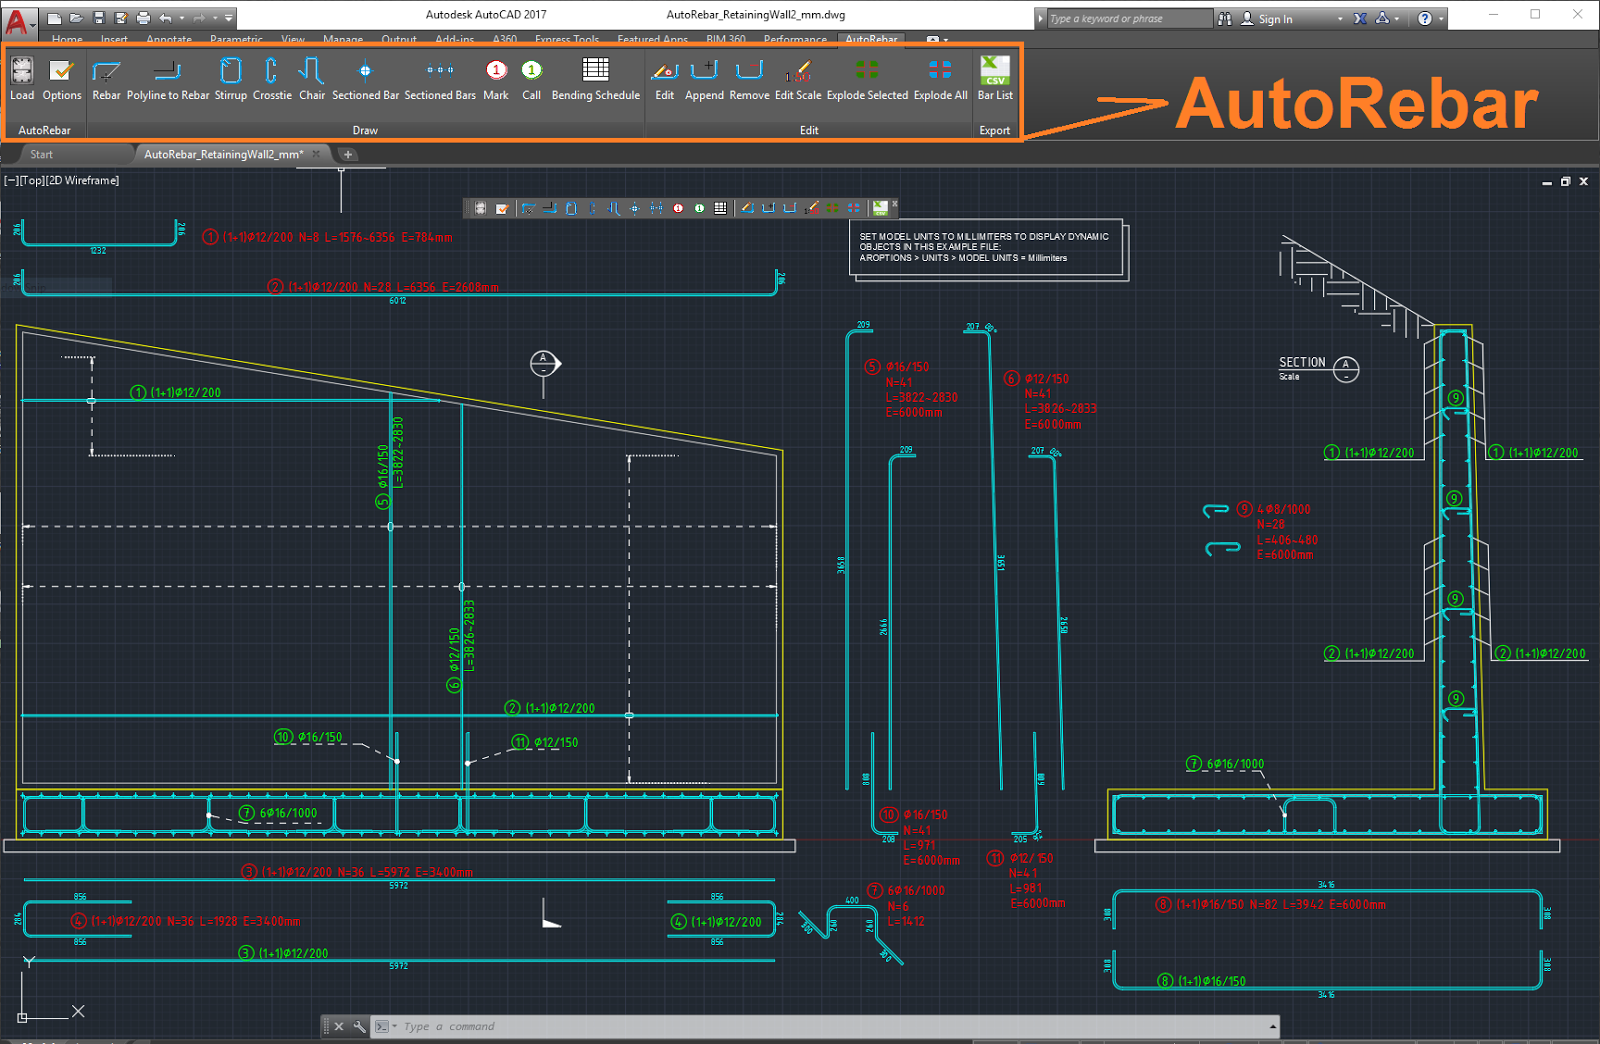The height and width of the screenshot is (1044, 1600).
Task: Select the Stirrup drawing tool
Action: point(230,78)
